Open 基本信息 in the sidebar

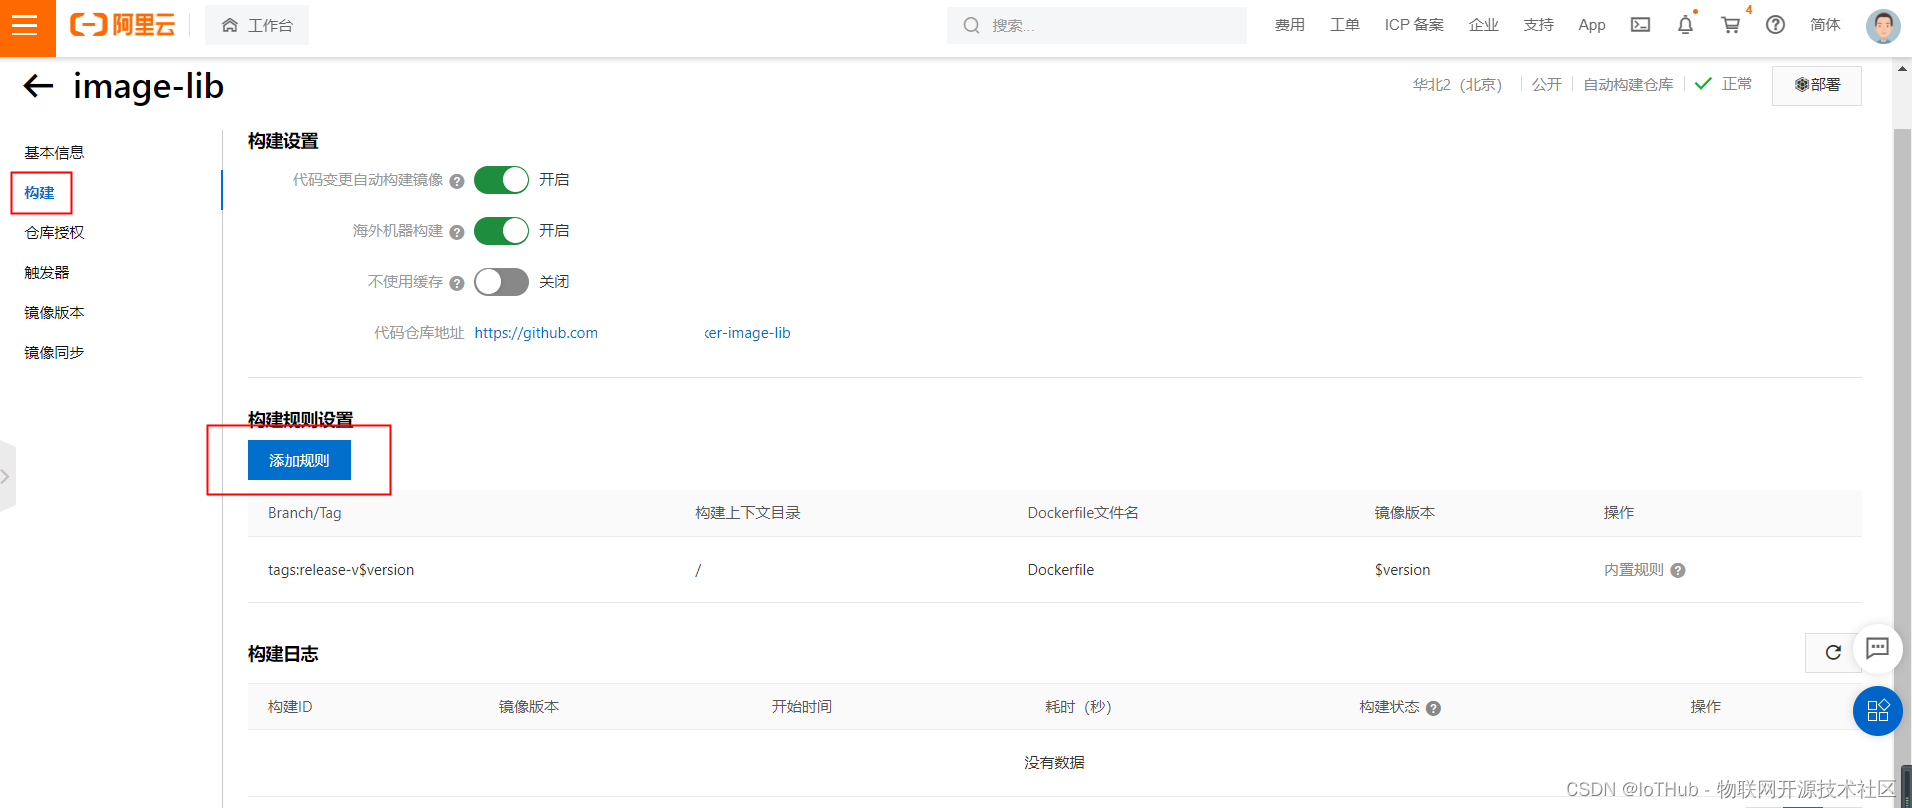tap(54, 152)
